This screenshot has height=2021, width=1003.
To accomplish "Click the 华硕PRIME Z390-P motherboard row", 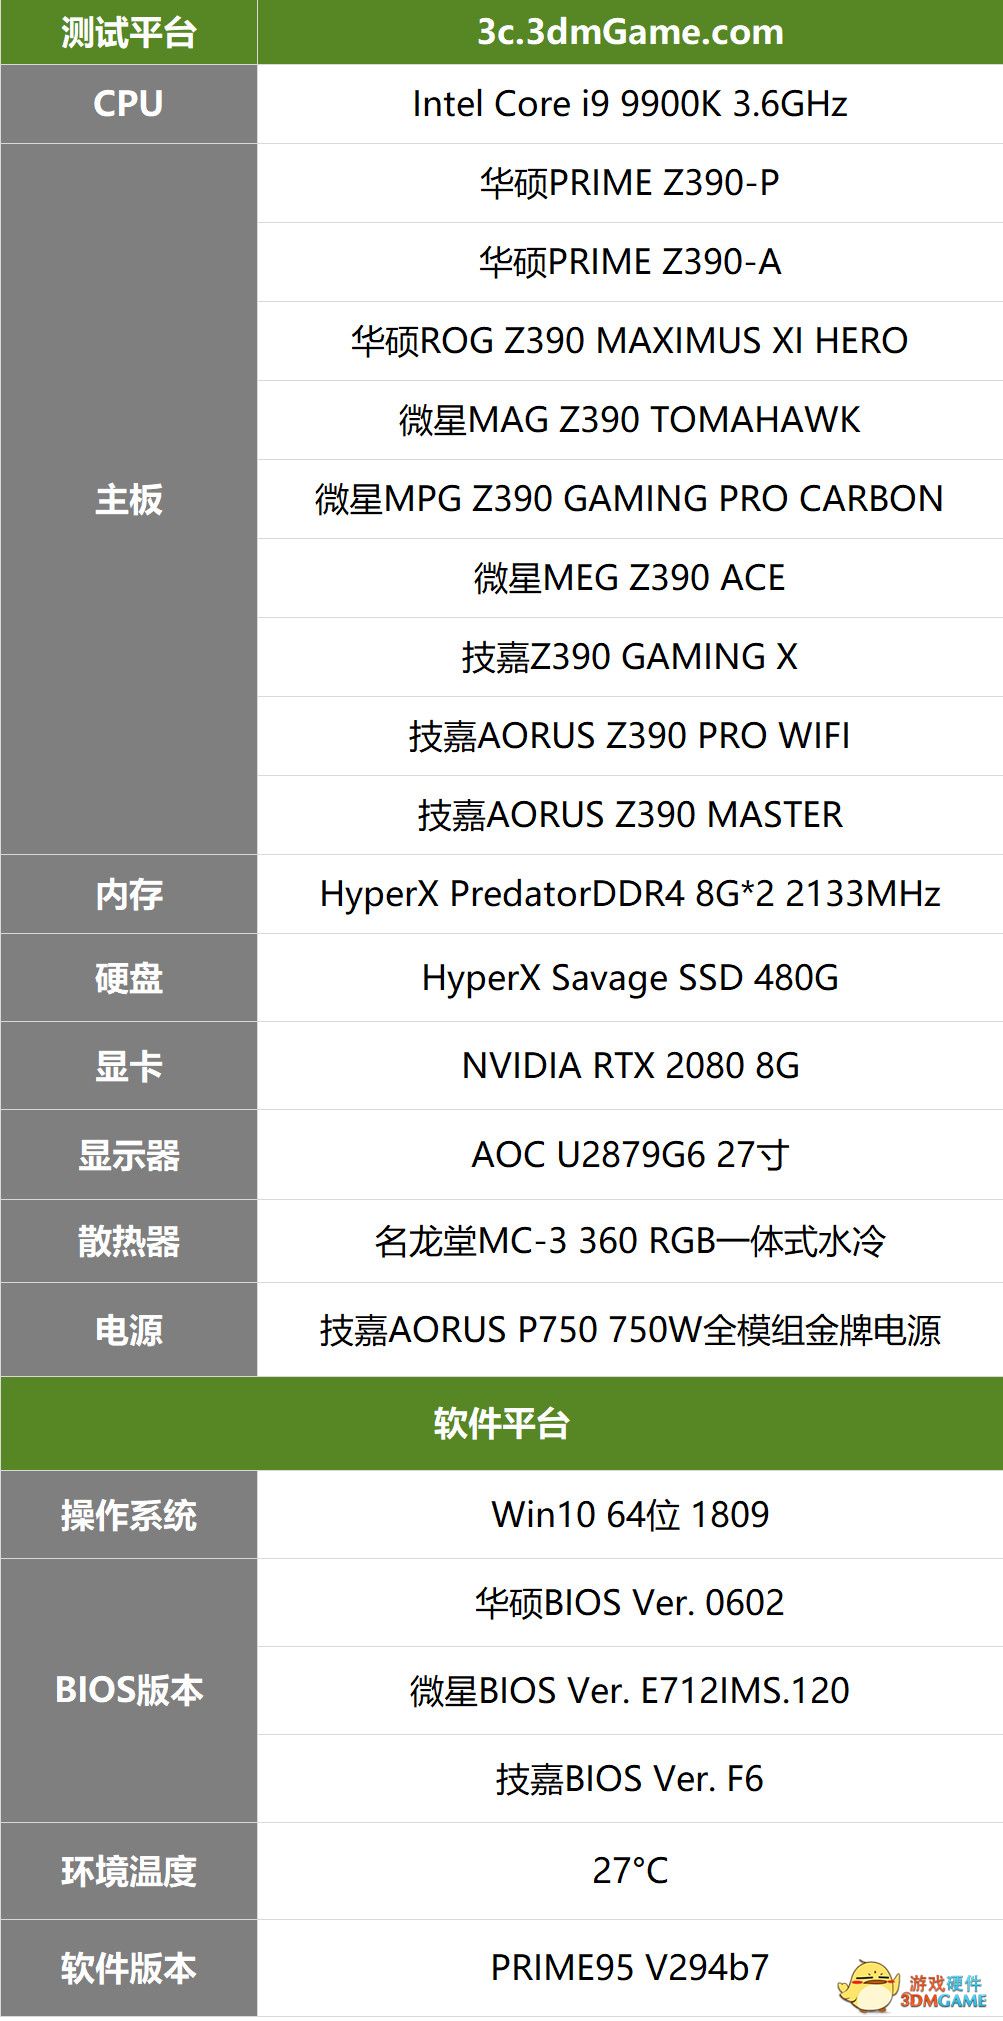I will click(x=630, y=183).
